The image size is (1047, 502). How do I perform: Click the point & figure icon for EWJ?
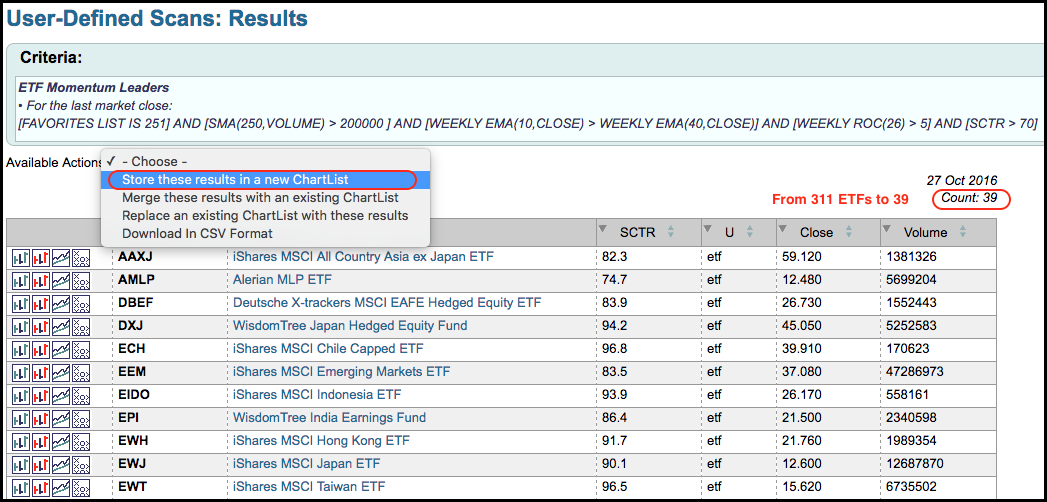pos(81,465)
